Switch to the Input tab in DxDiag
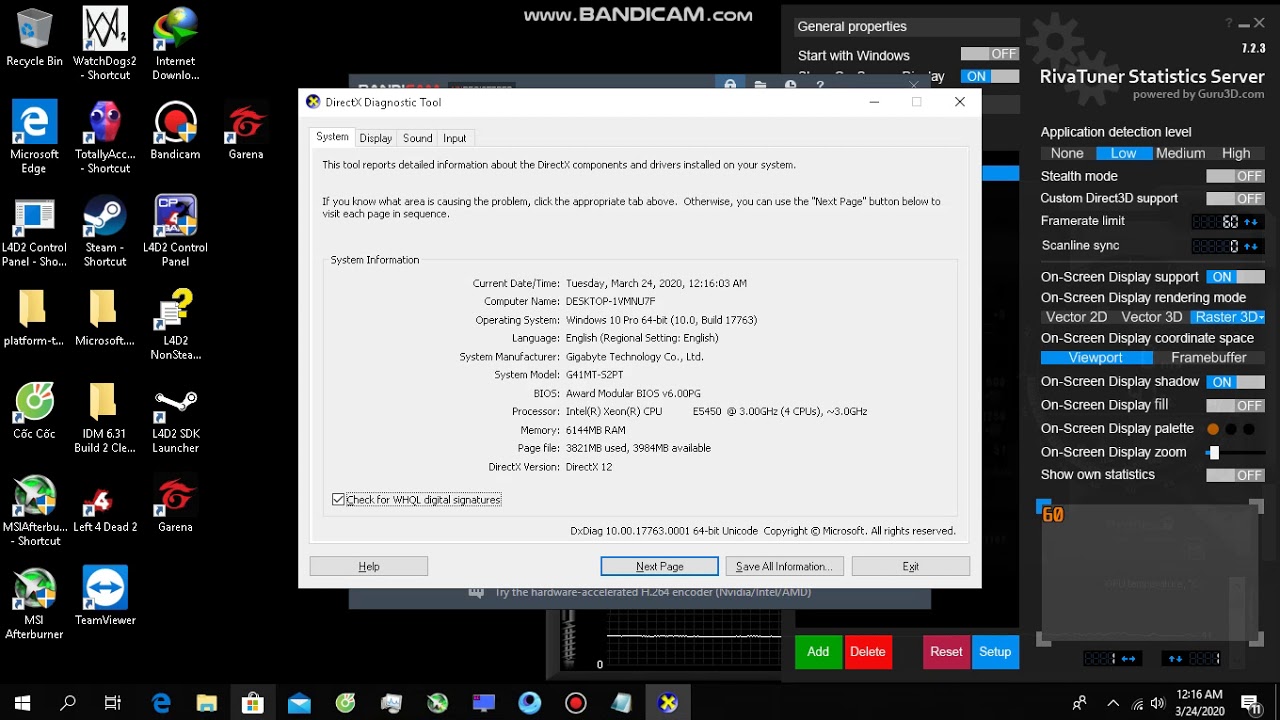 pos(455,138)
